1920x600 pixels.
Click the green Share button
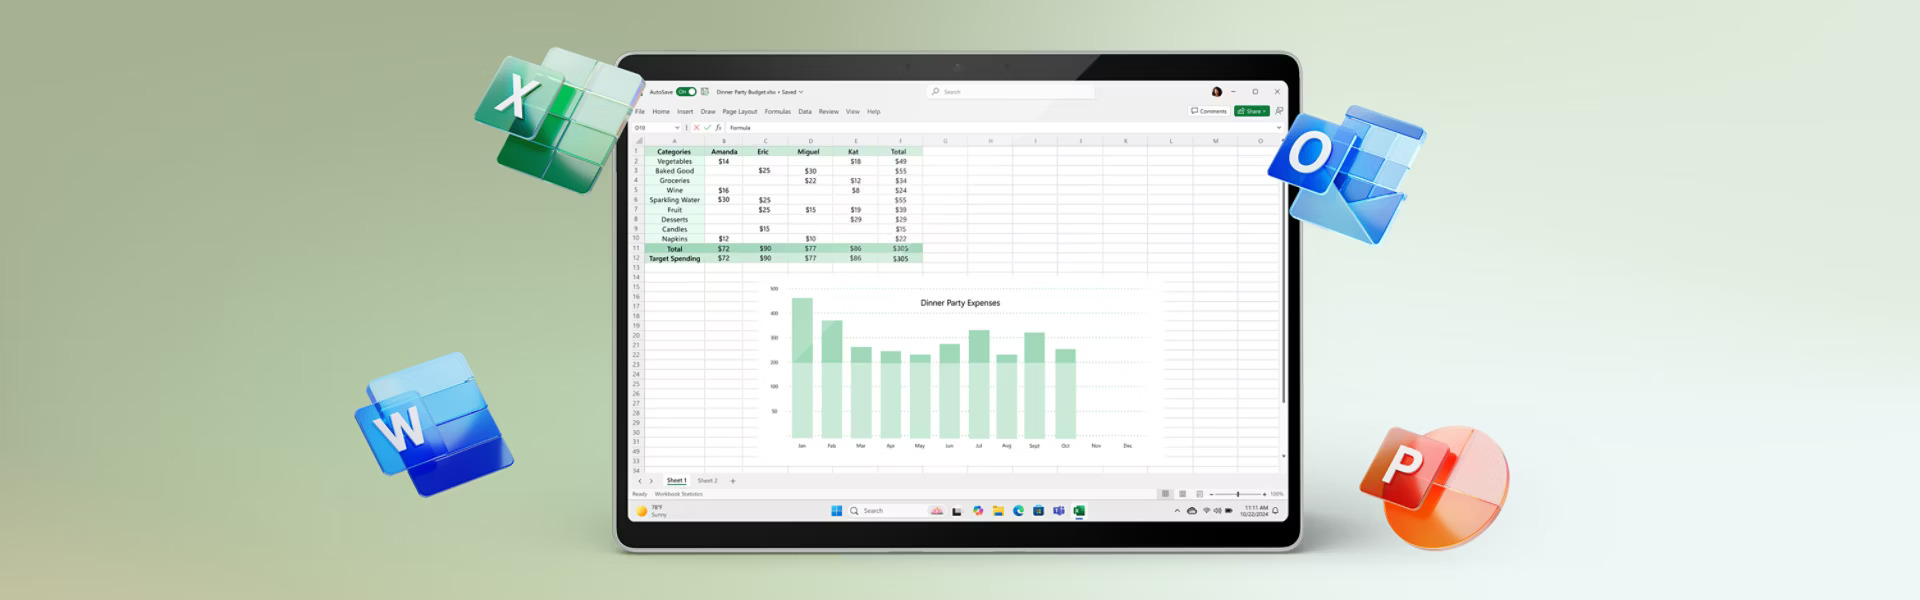point(1251,111)
